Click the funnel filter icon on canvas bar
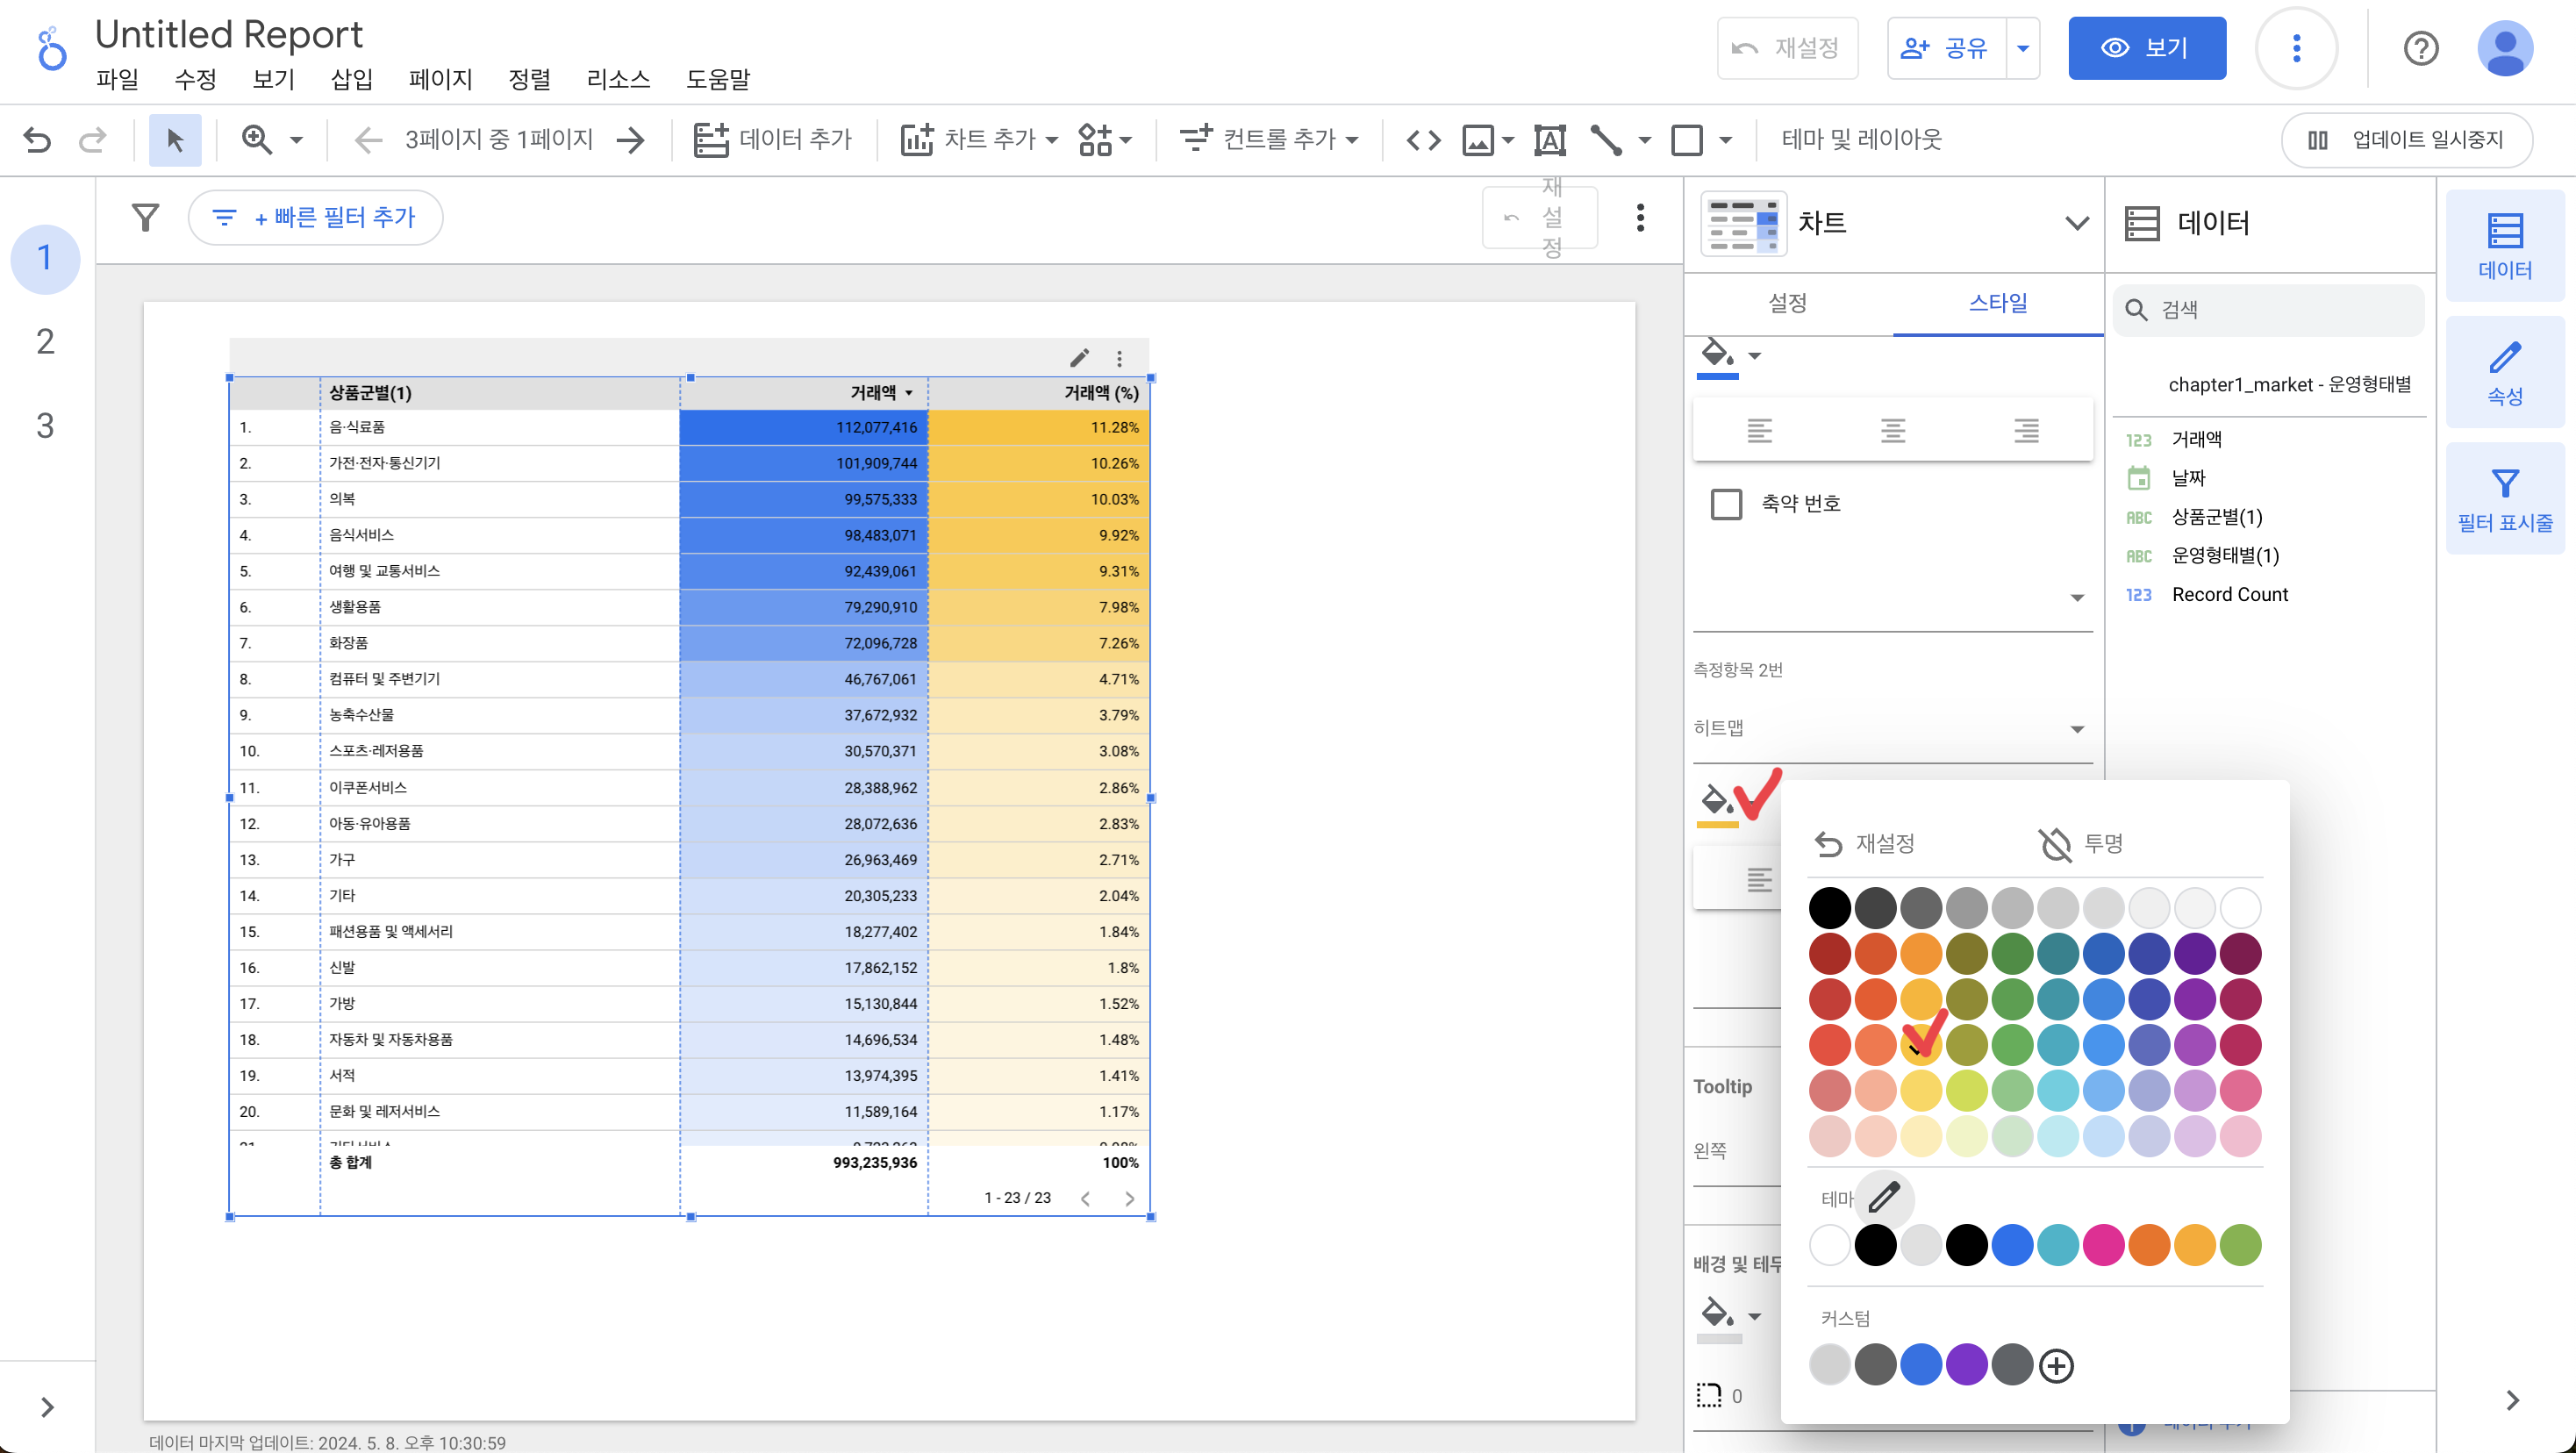The height and width of the screenshot is (1453, 2576). click(146, 217)
